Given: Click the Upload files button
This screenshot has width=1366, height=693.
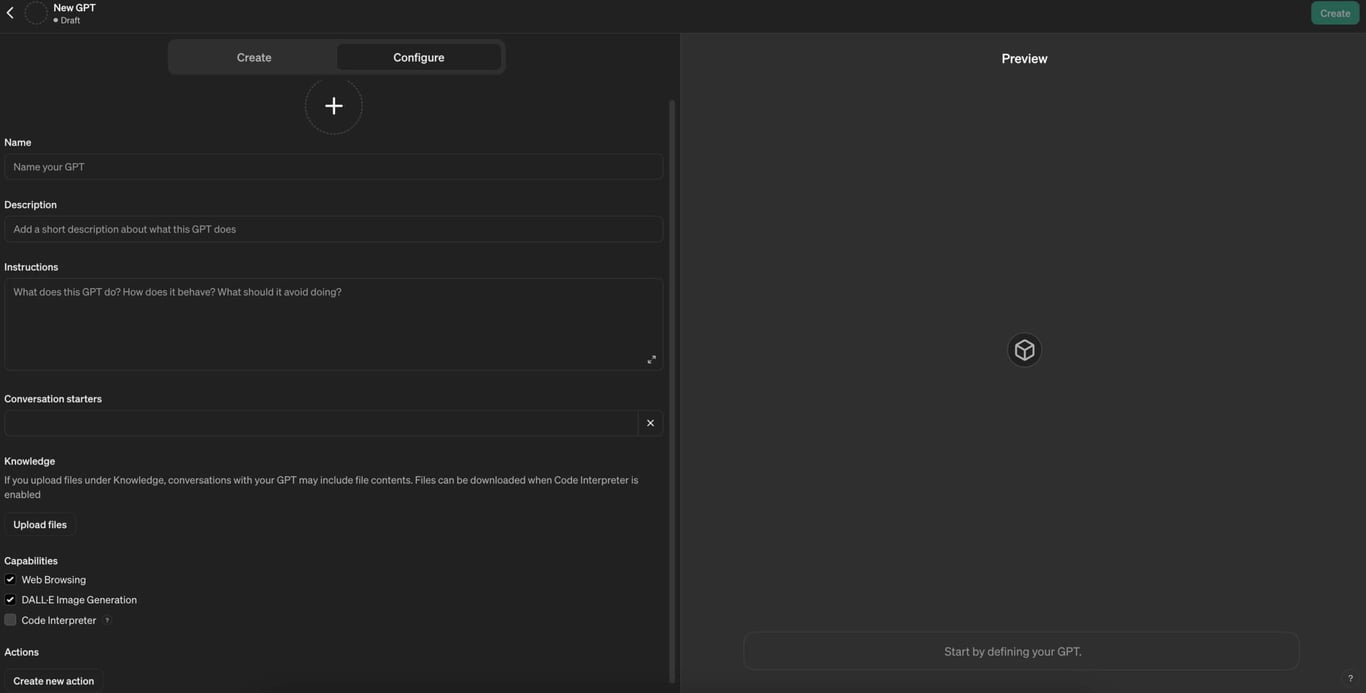Looking at the screenshot, I should (40, 525).
